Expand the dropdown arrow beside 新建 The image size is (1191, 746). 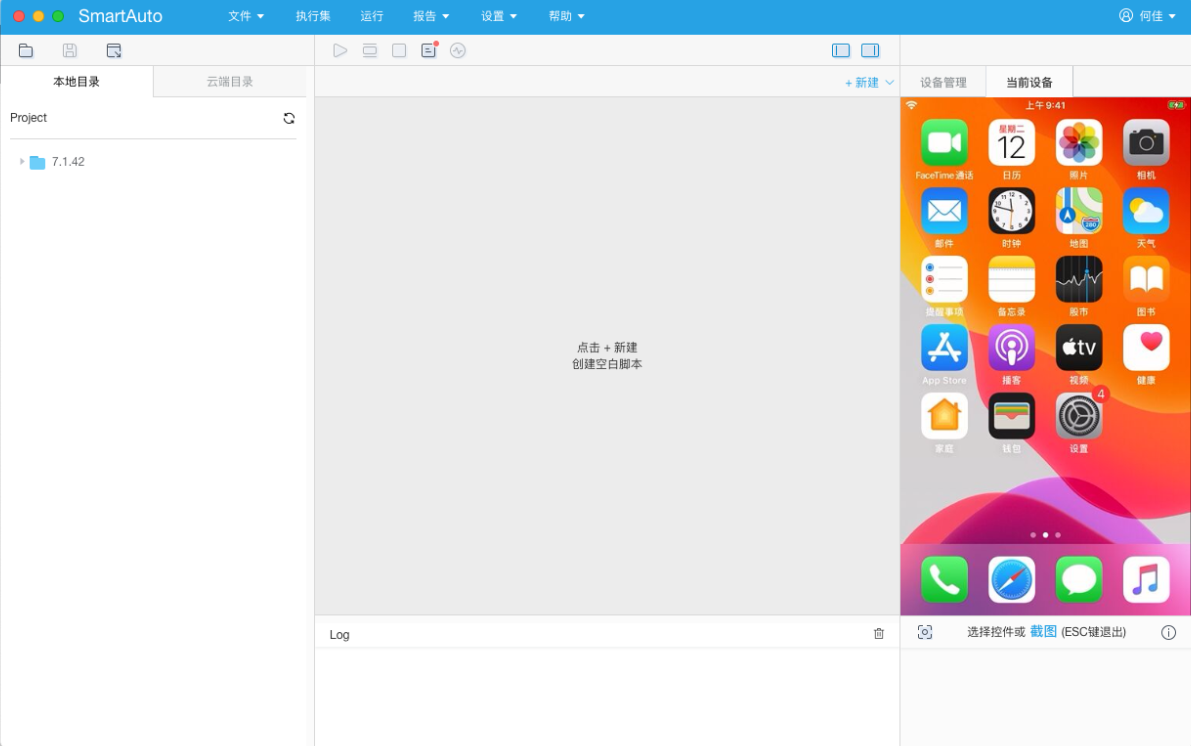[889, 82]
